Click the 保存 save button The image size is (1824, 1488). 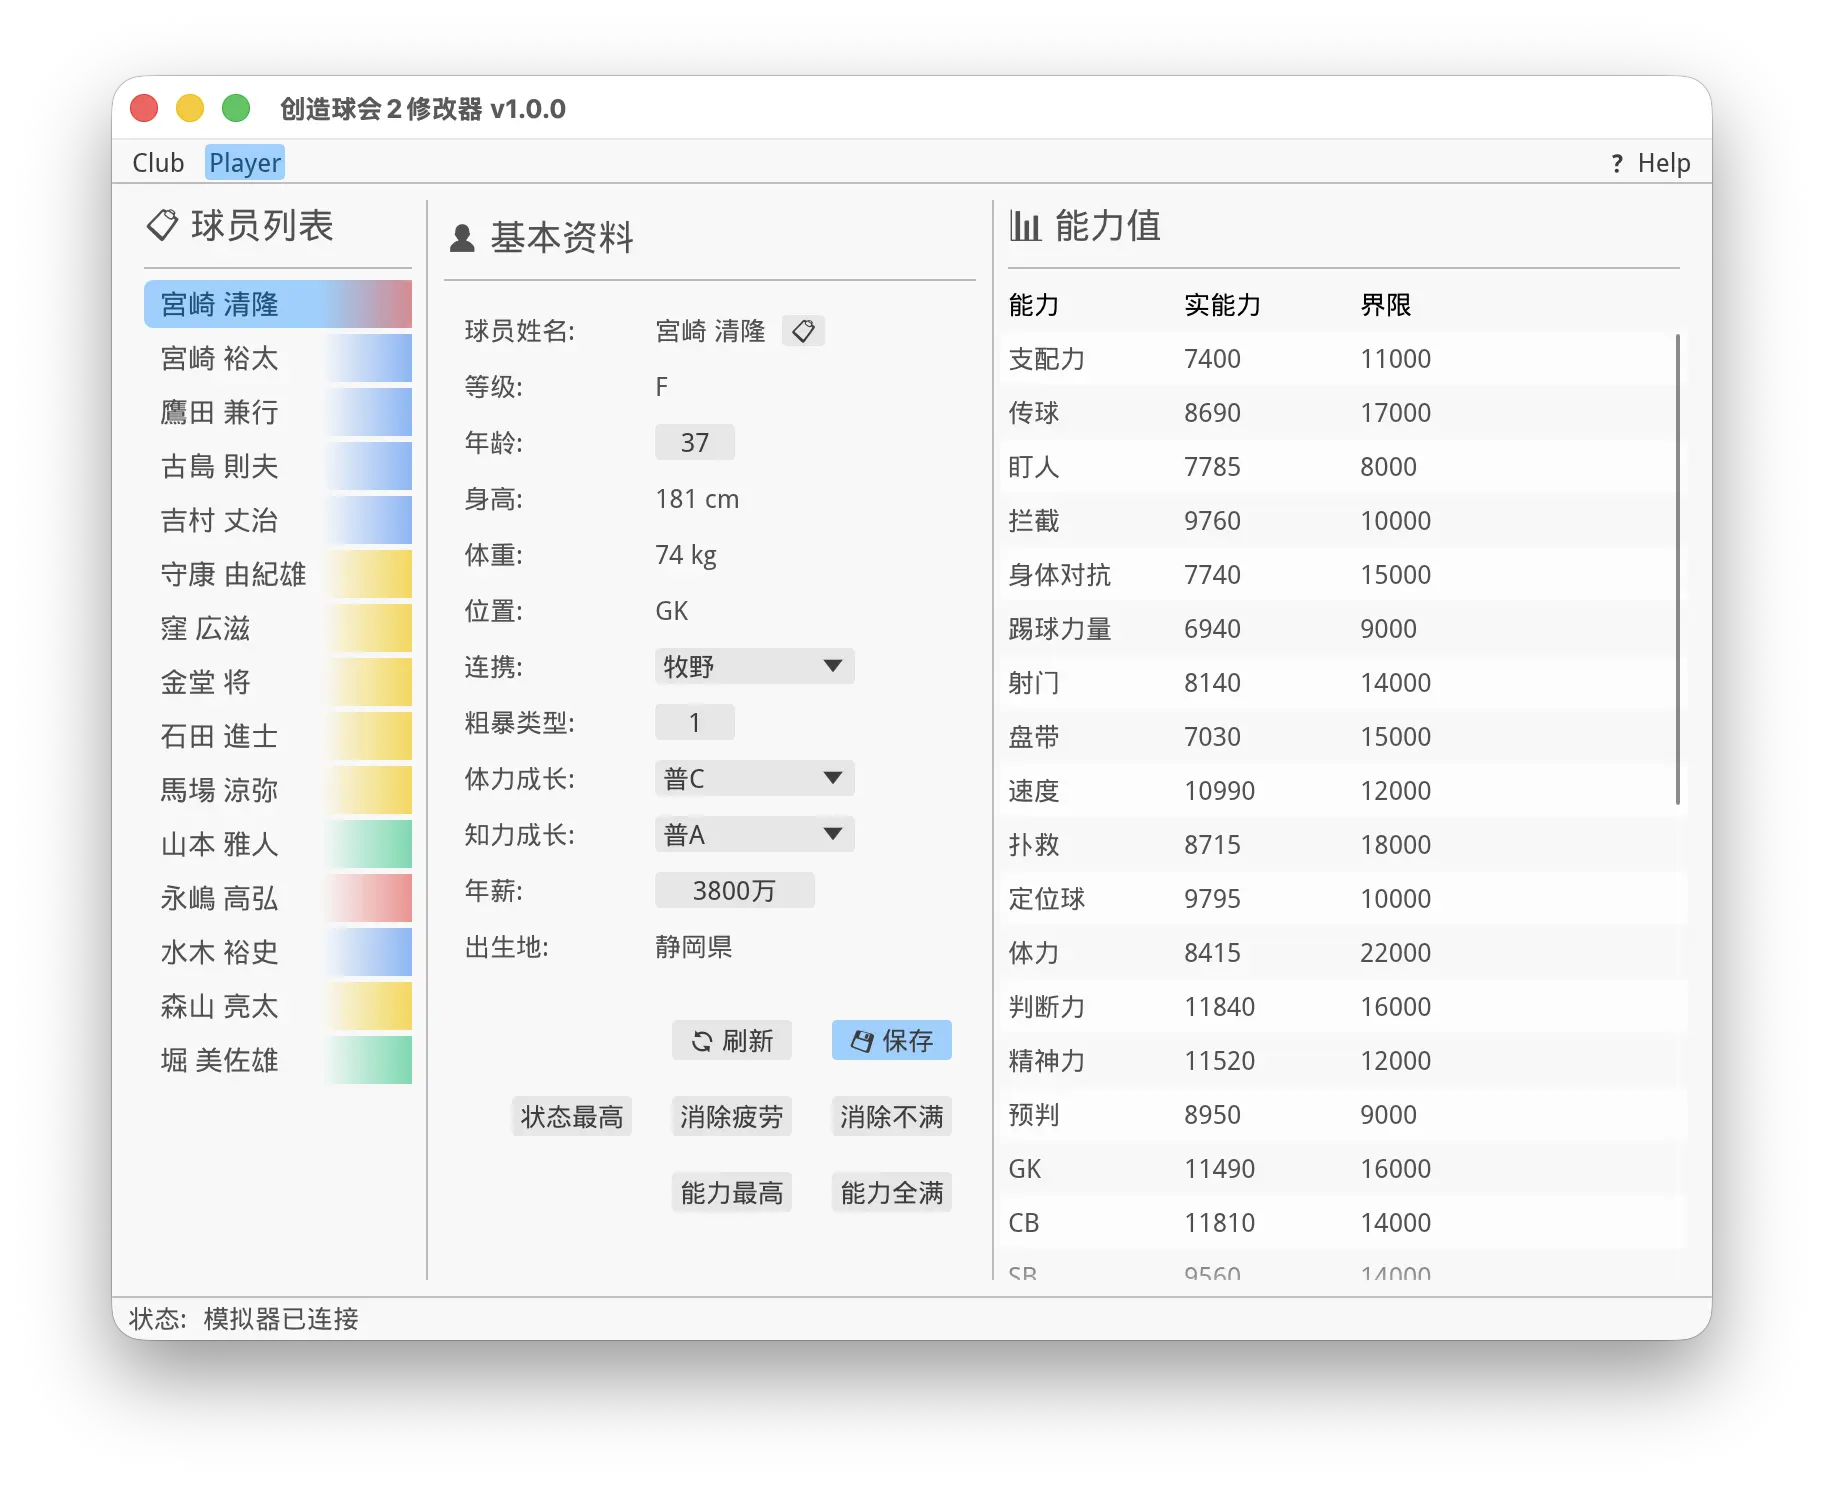pyautogui.click(x=892, y=1040)
